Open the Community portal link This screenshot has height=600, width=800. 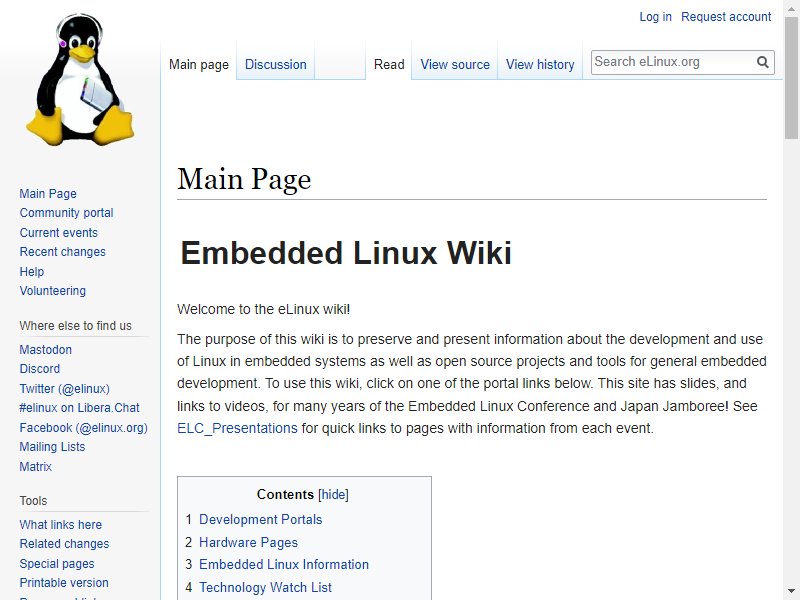[x=66, y=213]
